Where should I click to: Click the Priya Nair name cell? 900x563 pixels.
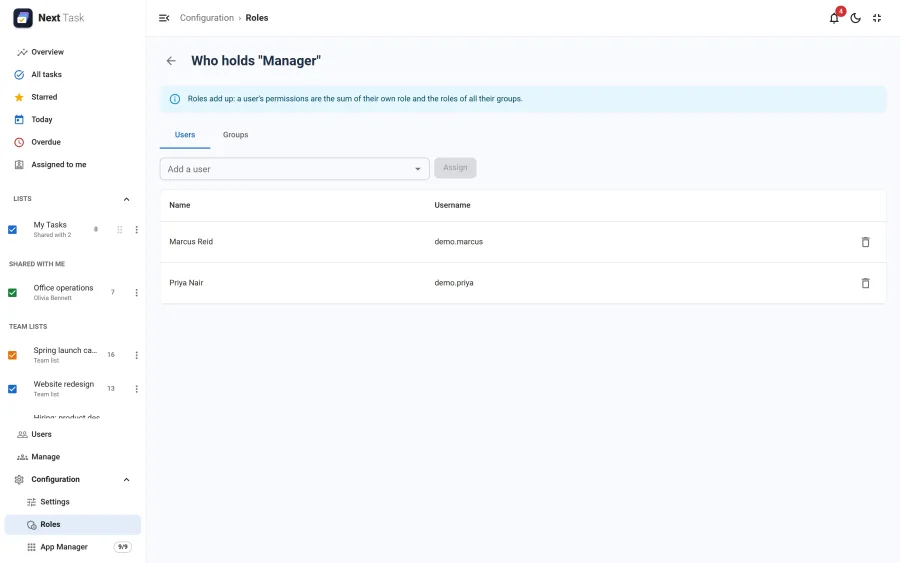tap(186, 283)
